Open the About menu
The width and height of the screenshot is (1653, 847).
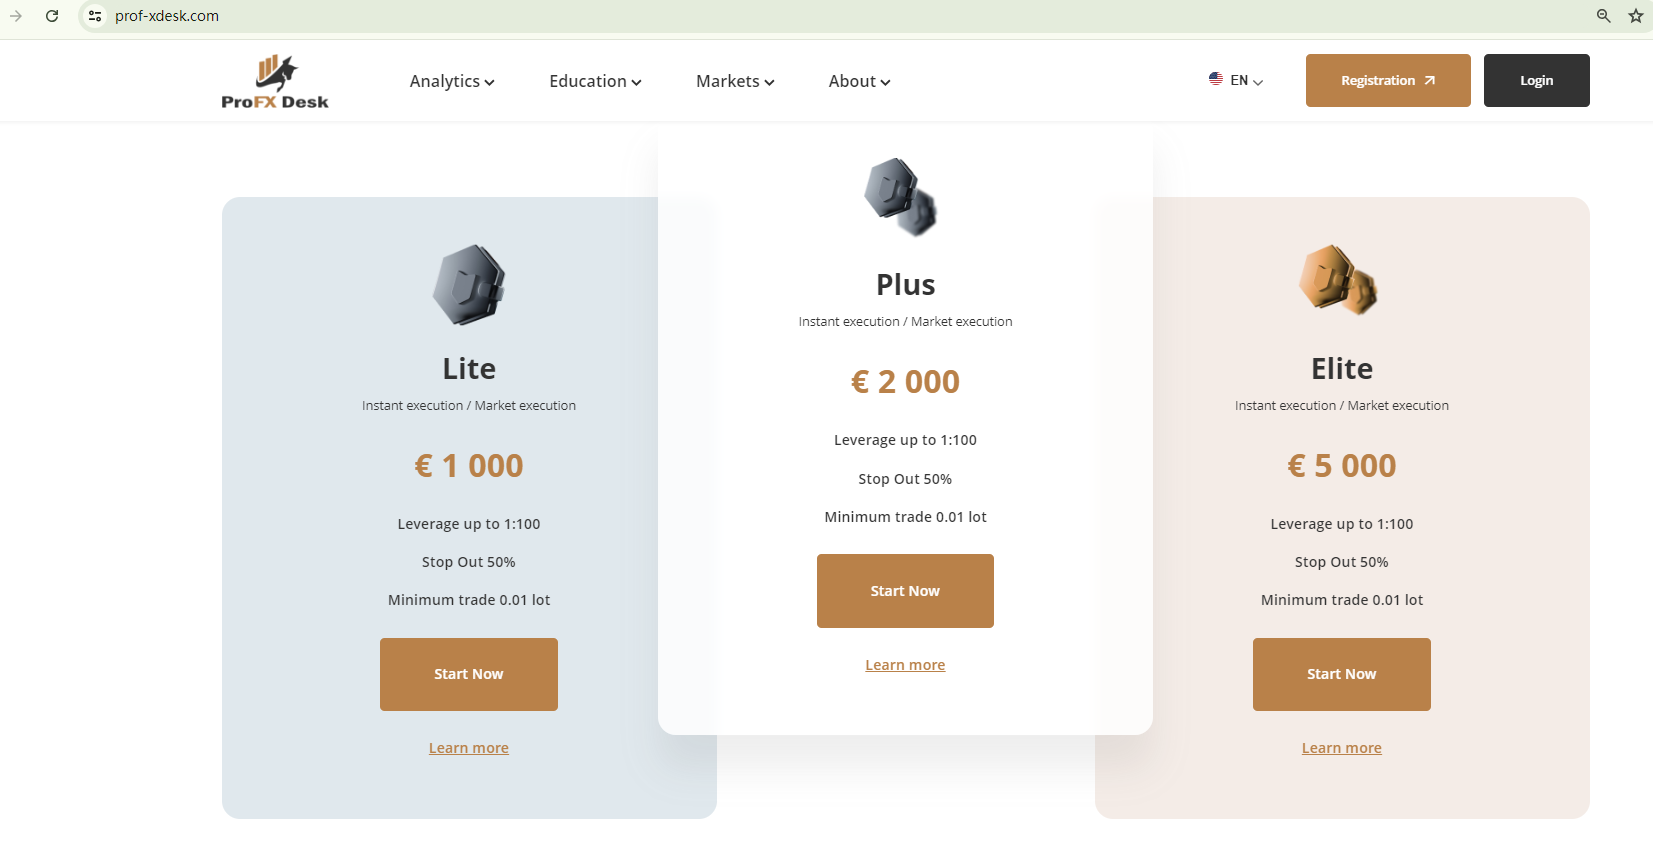tap(859, 82)
